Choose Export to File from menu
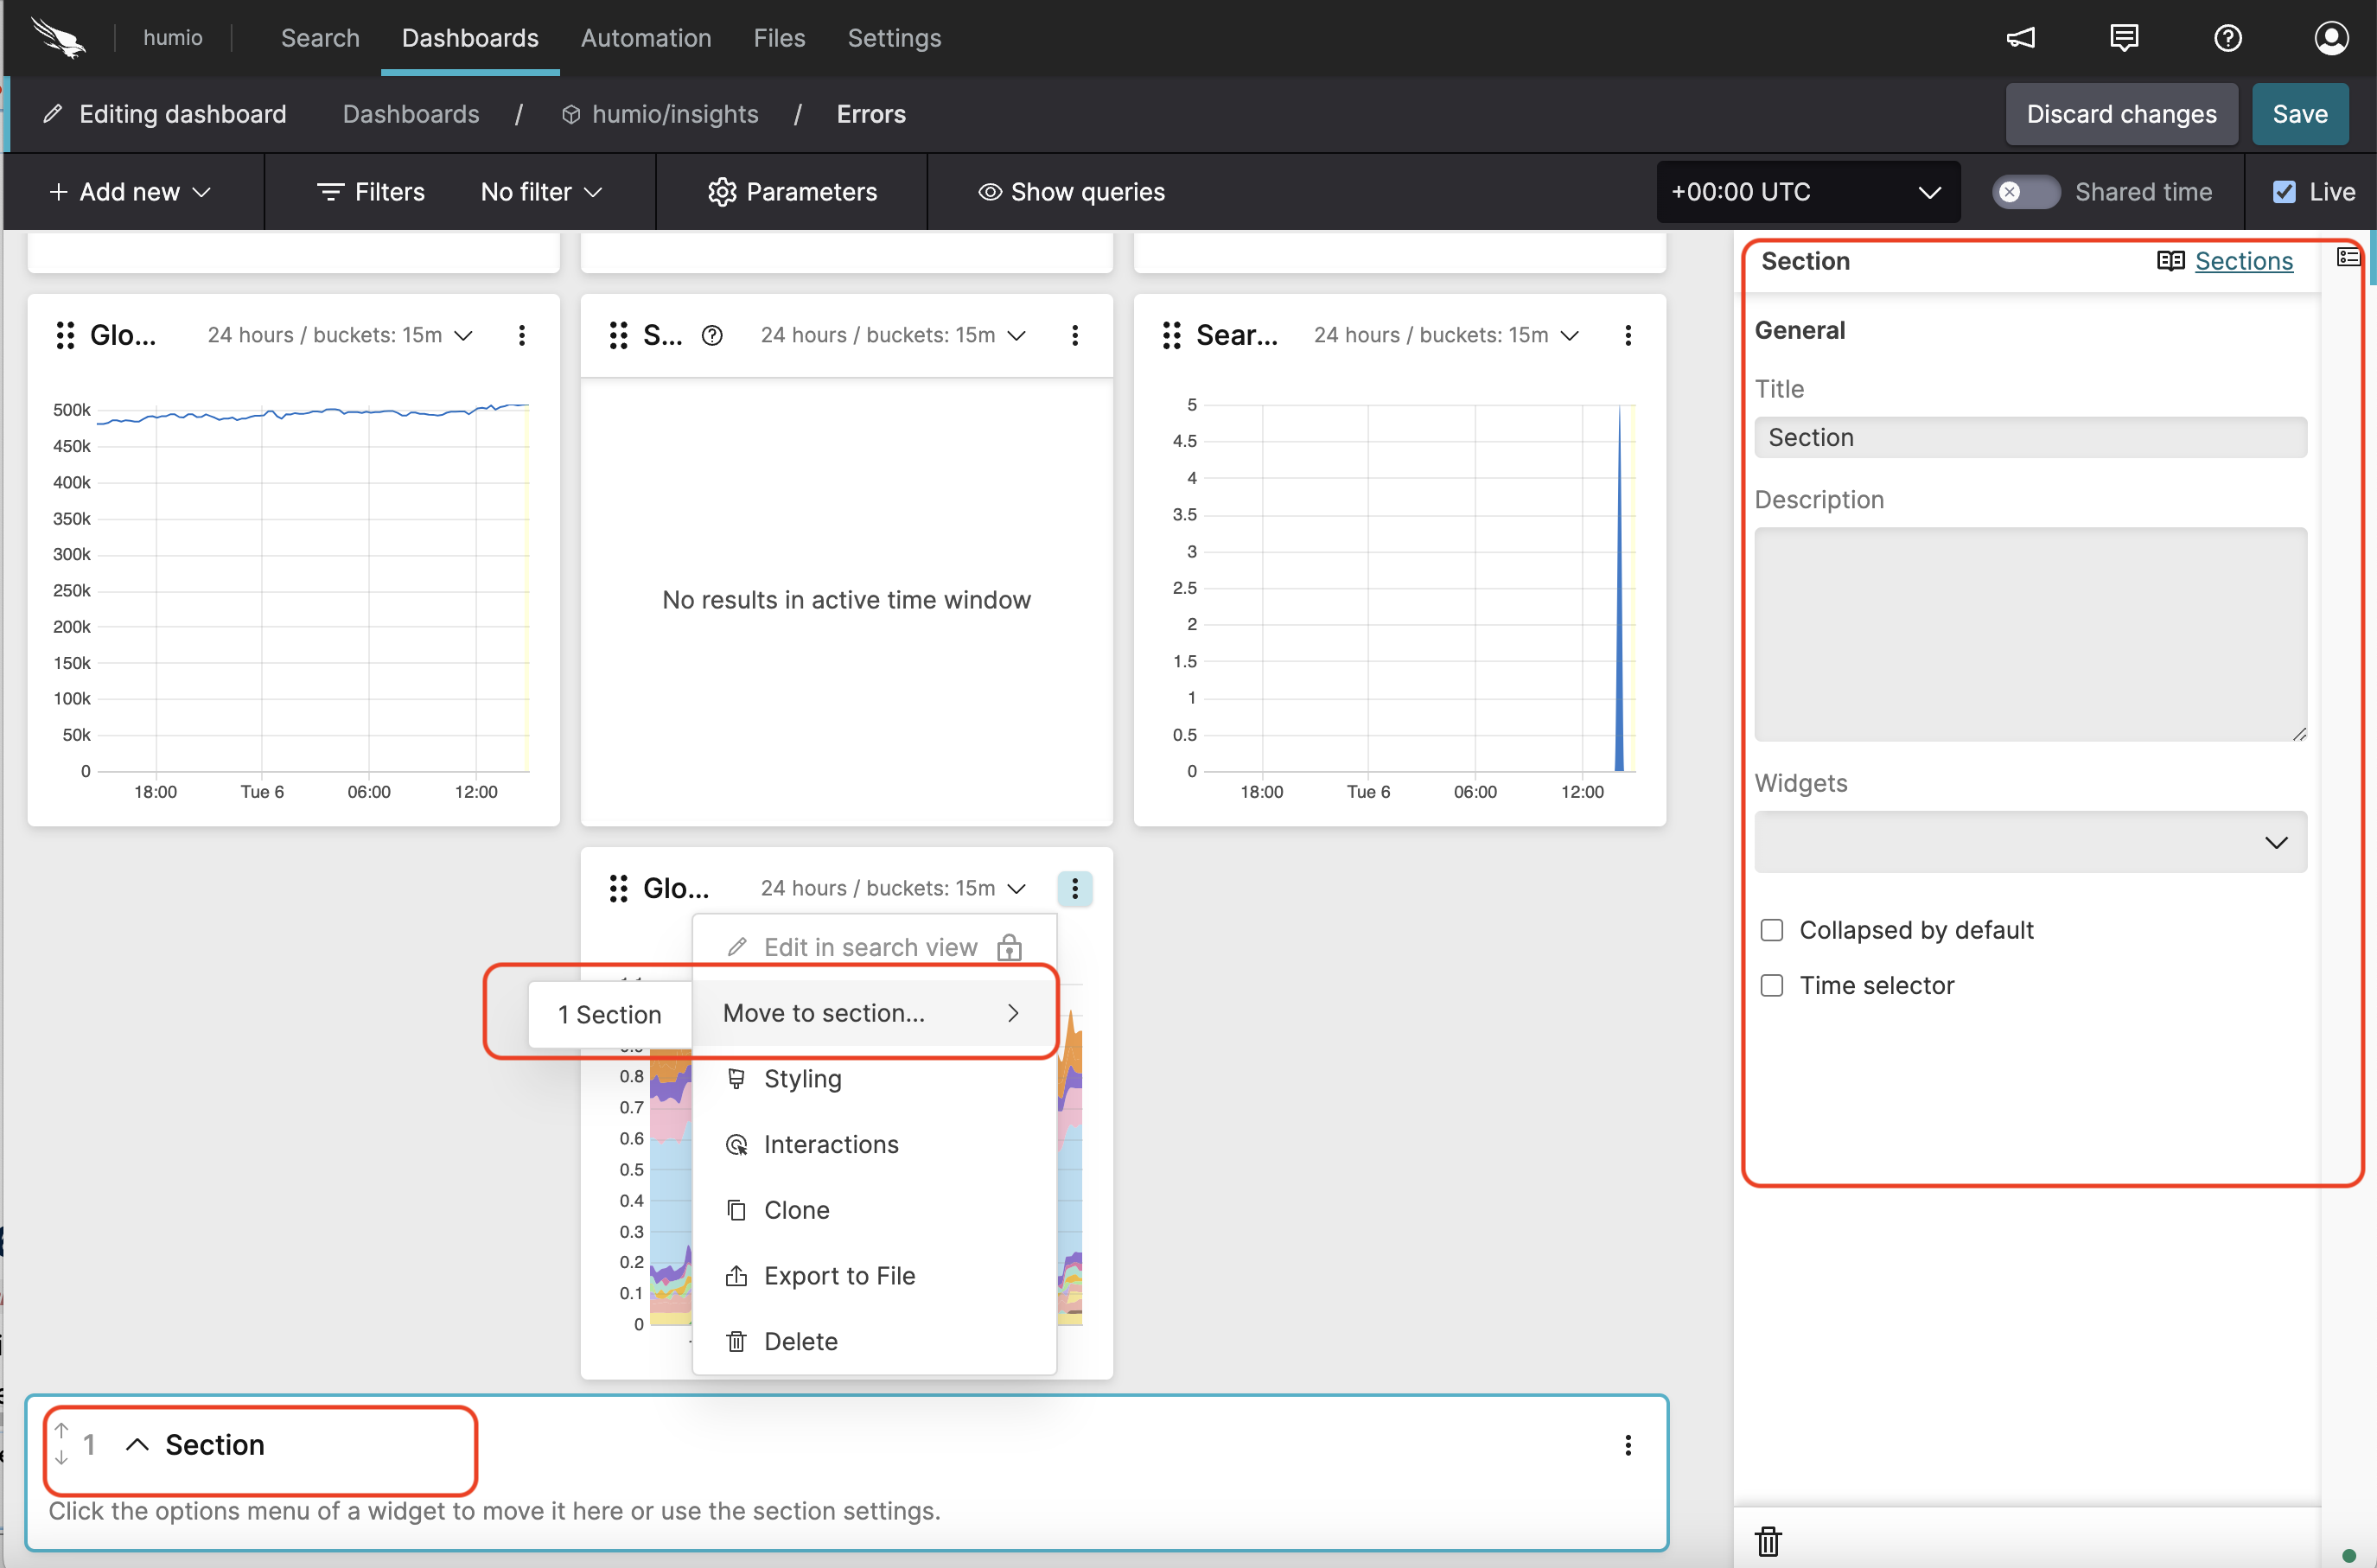2377x1568 pixels. [839, 1275]
